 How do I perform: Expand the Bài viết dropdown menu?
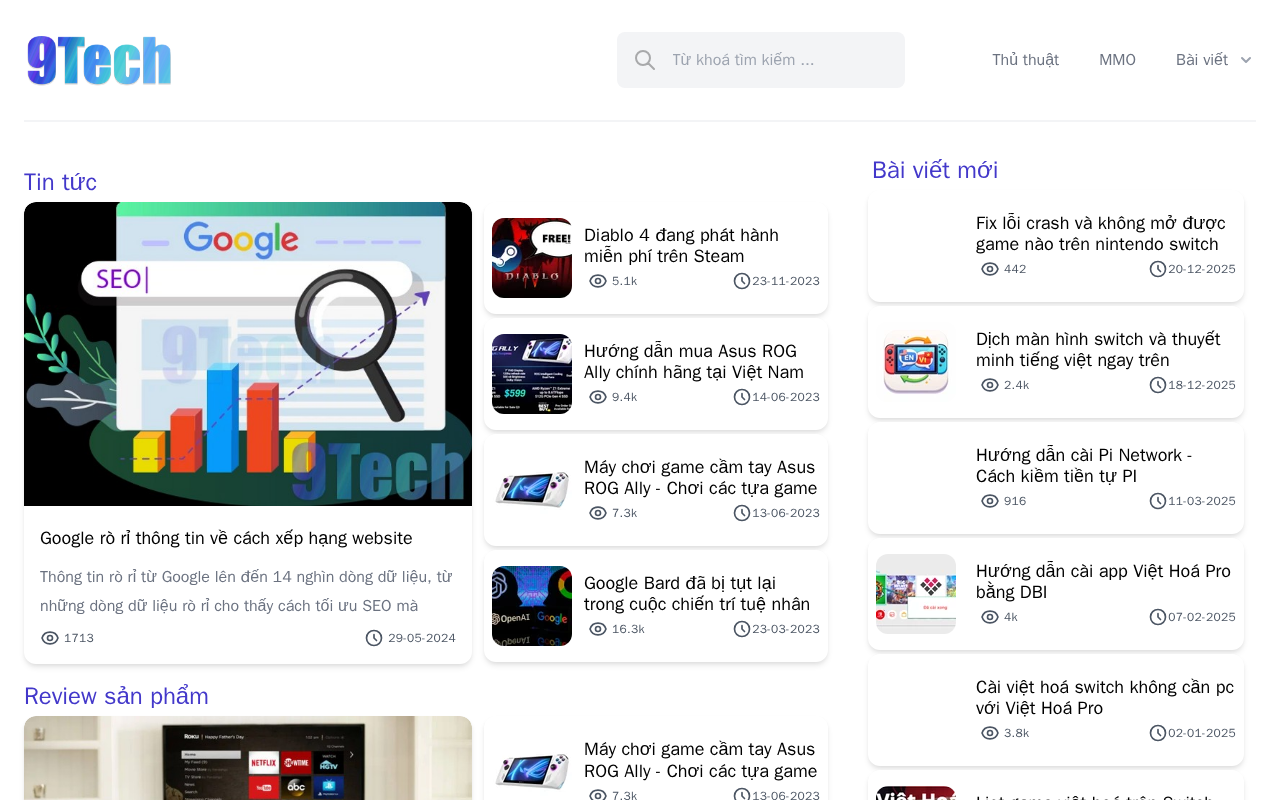pos(1214,60)
